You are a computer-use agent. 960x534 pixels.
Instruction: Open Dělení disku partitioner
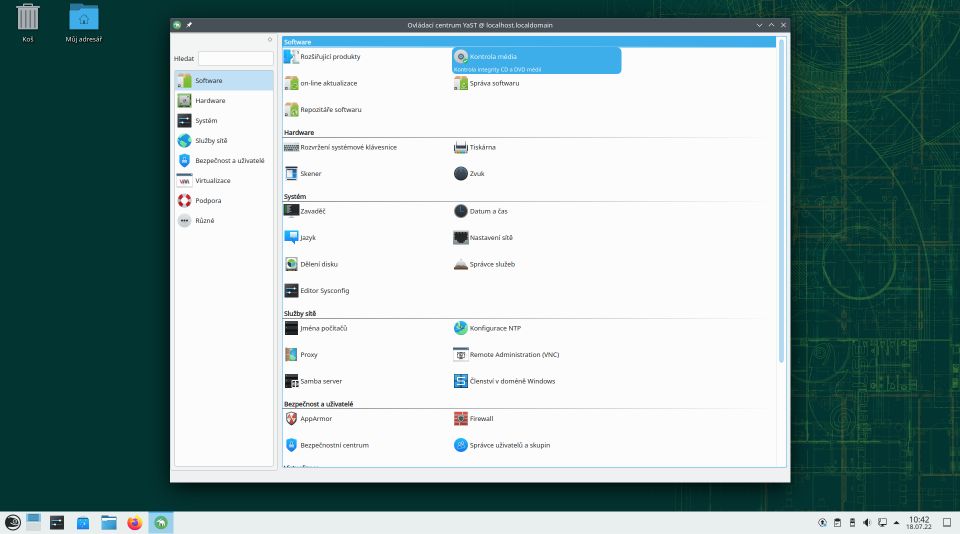coord(311,265)
